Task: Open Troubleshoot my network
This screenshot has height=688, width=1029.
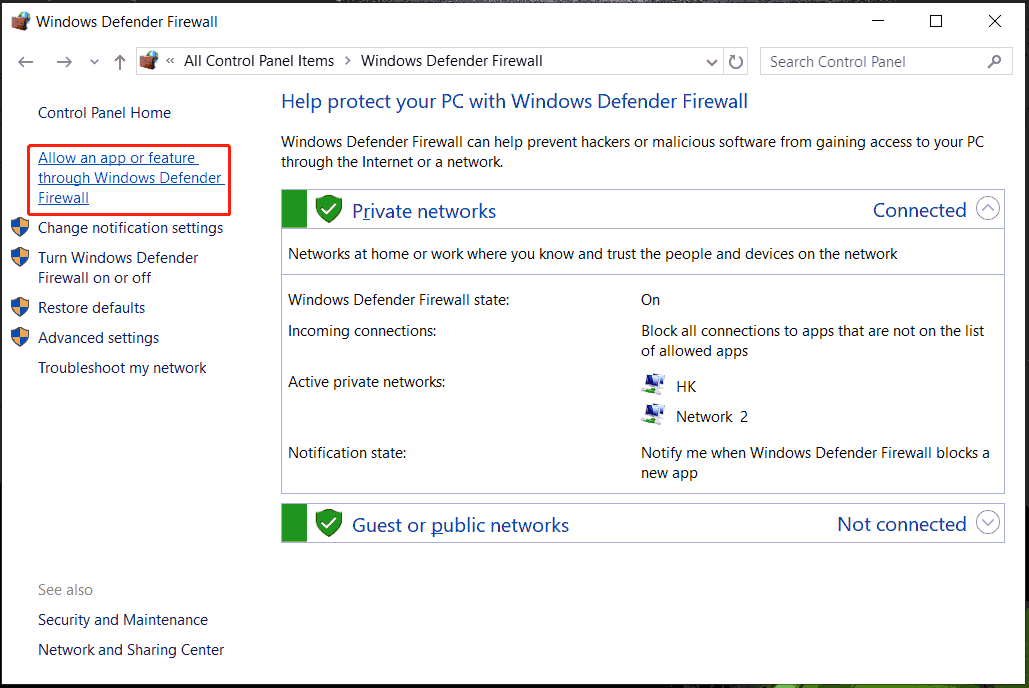Action: [x=122, y=368]
